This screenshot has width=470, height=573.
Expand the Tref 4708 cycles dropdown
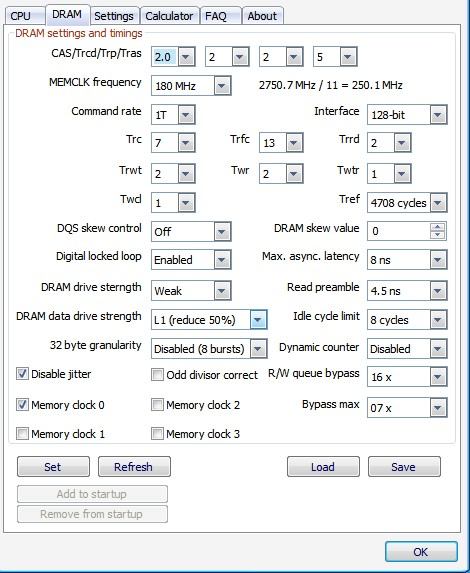pyautogui.click(x=407, y=203)
